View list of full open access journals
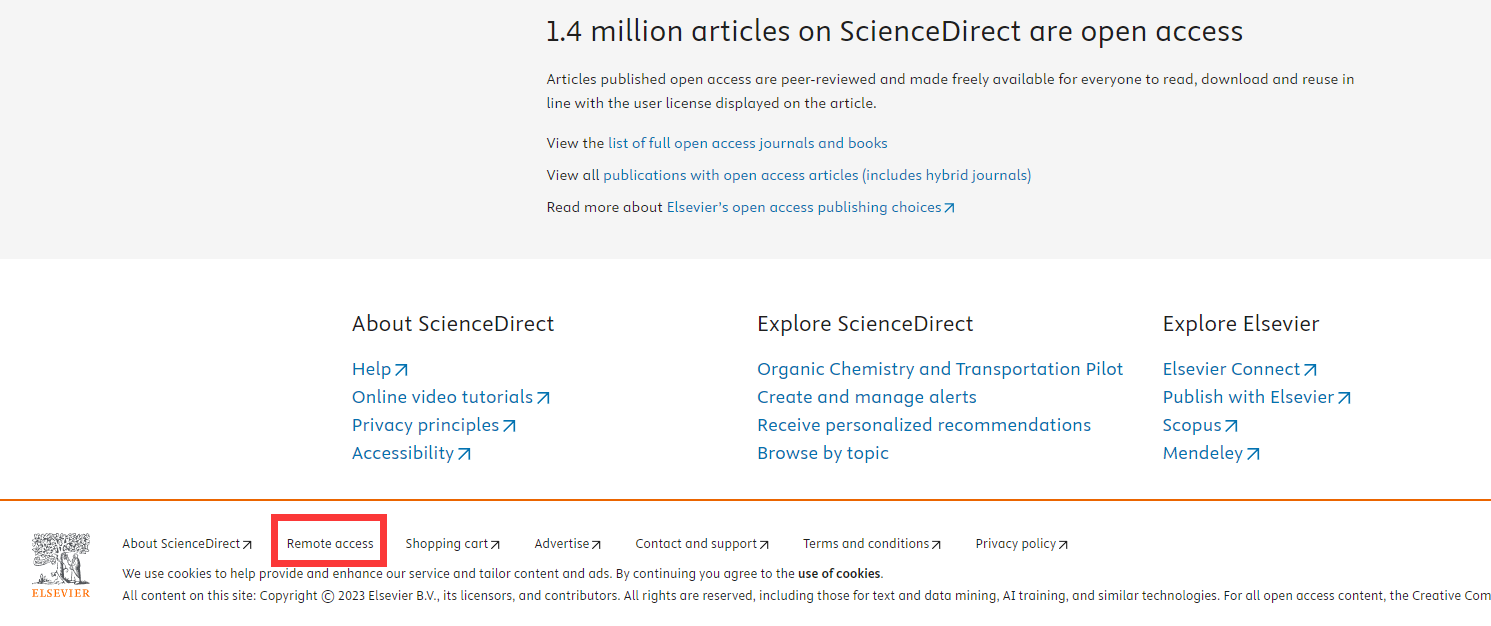Viewport: 1491px width, 626px height. click(747, 143)
